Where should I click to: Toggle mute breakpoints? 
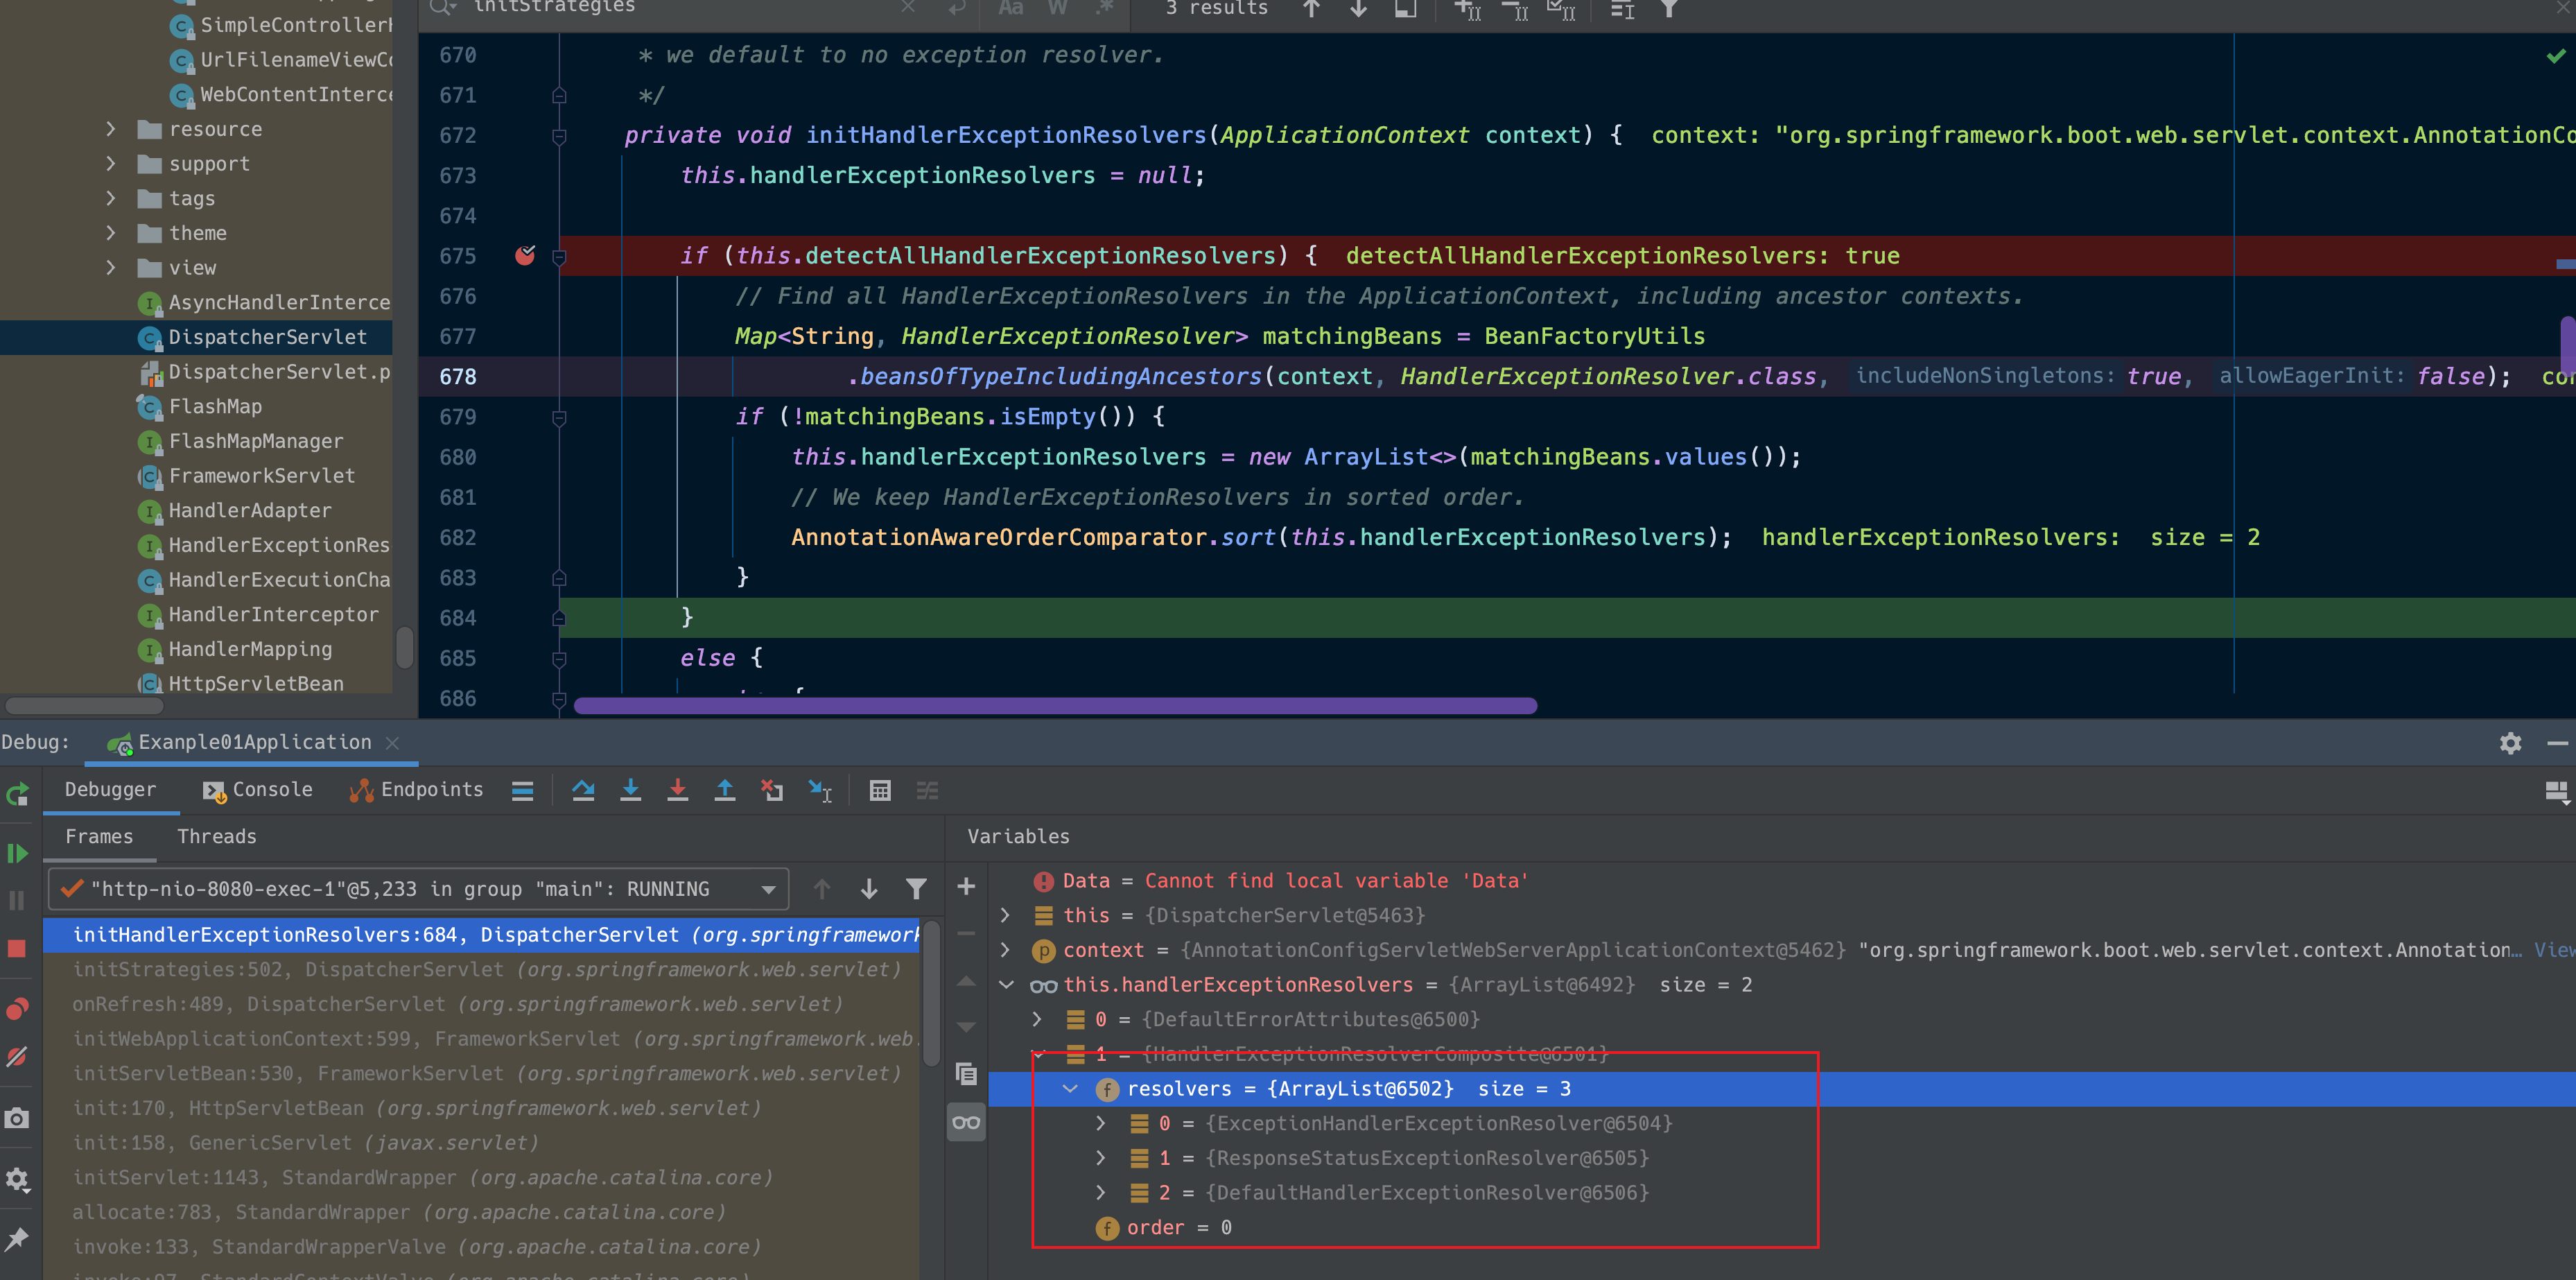[x=17, y=1057]
